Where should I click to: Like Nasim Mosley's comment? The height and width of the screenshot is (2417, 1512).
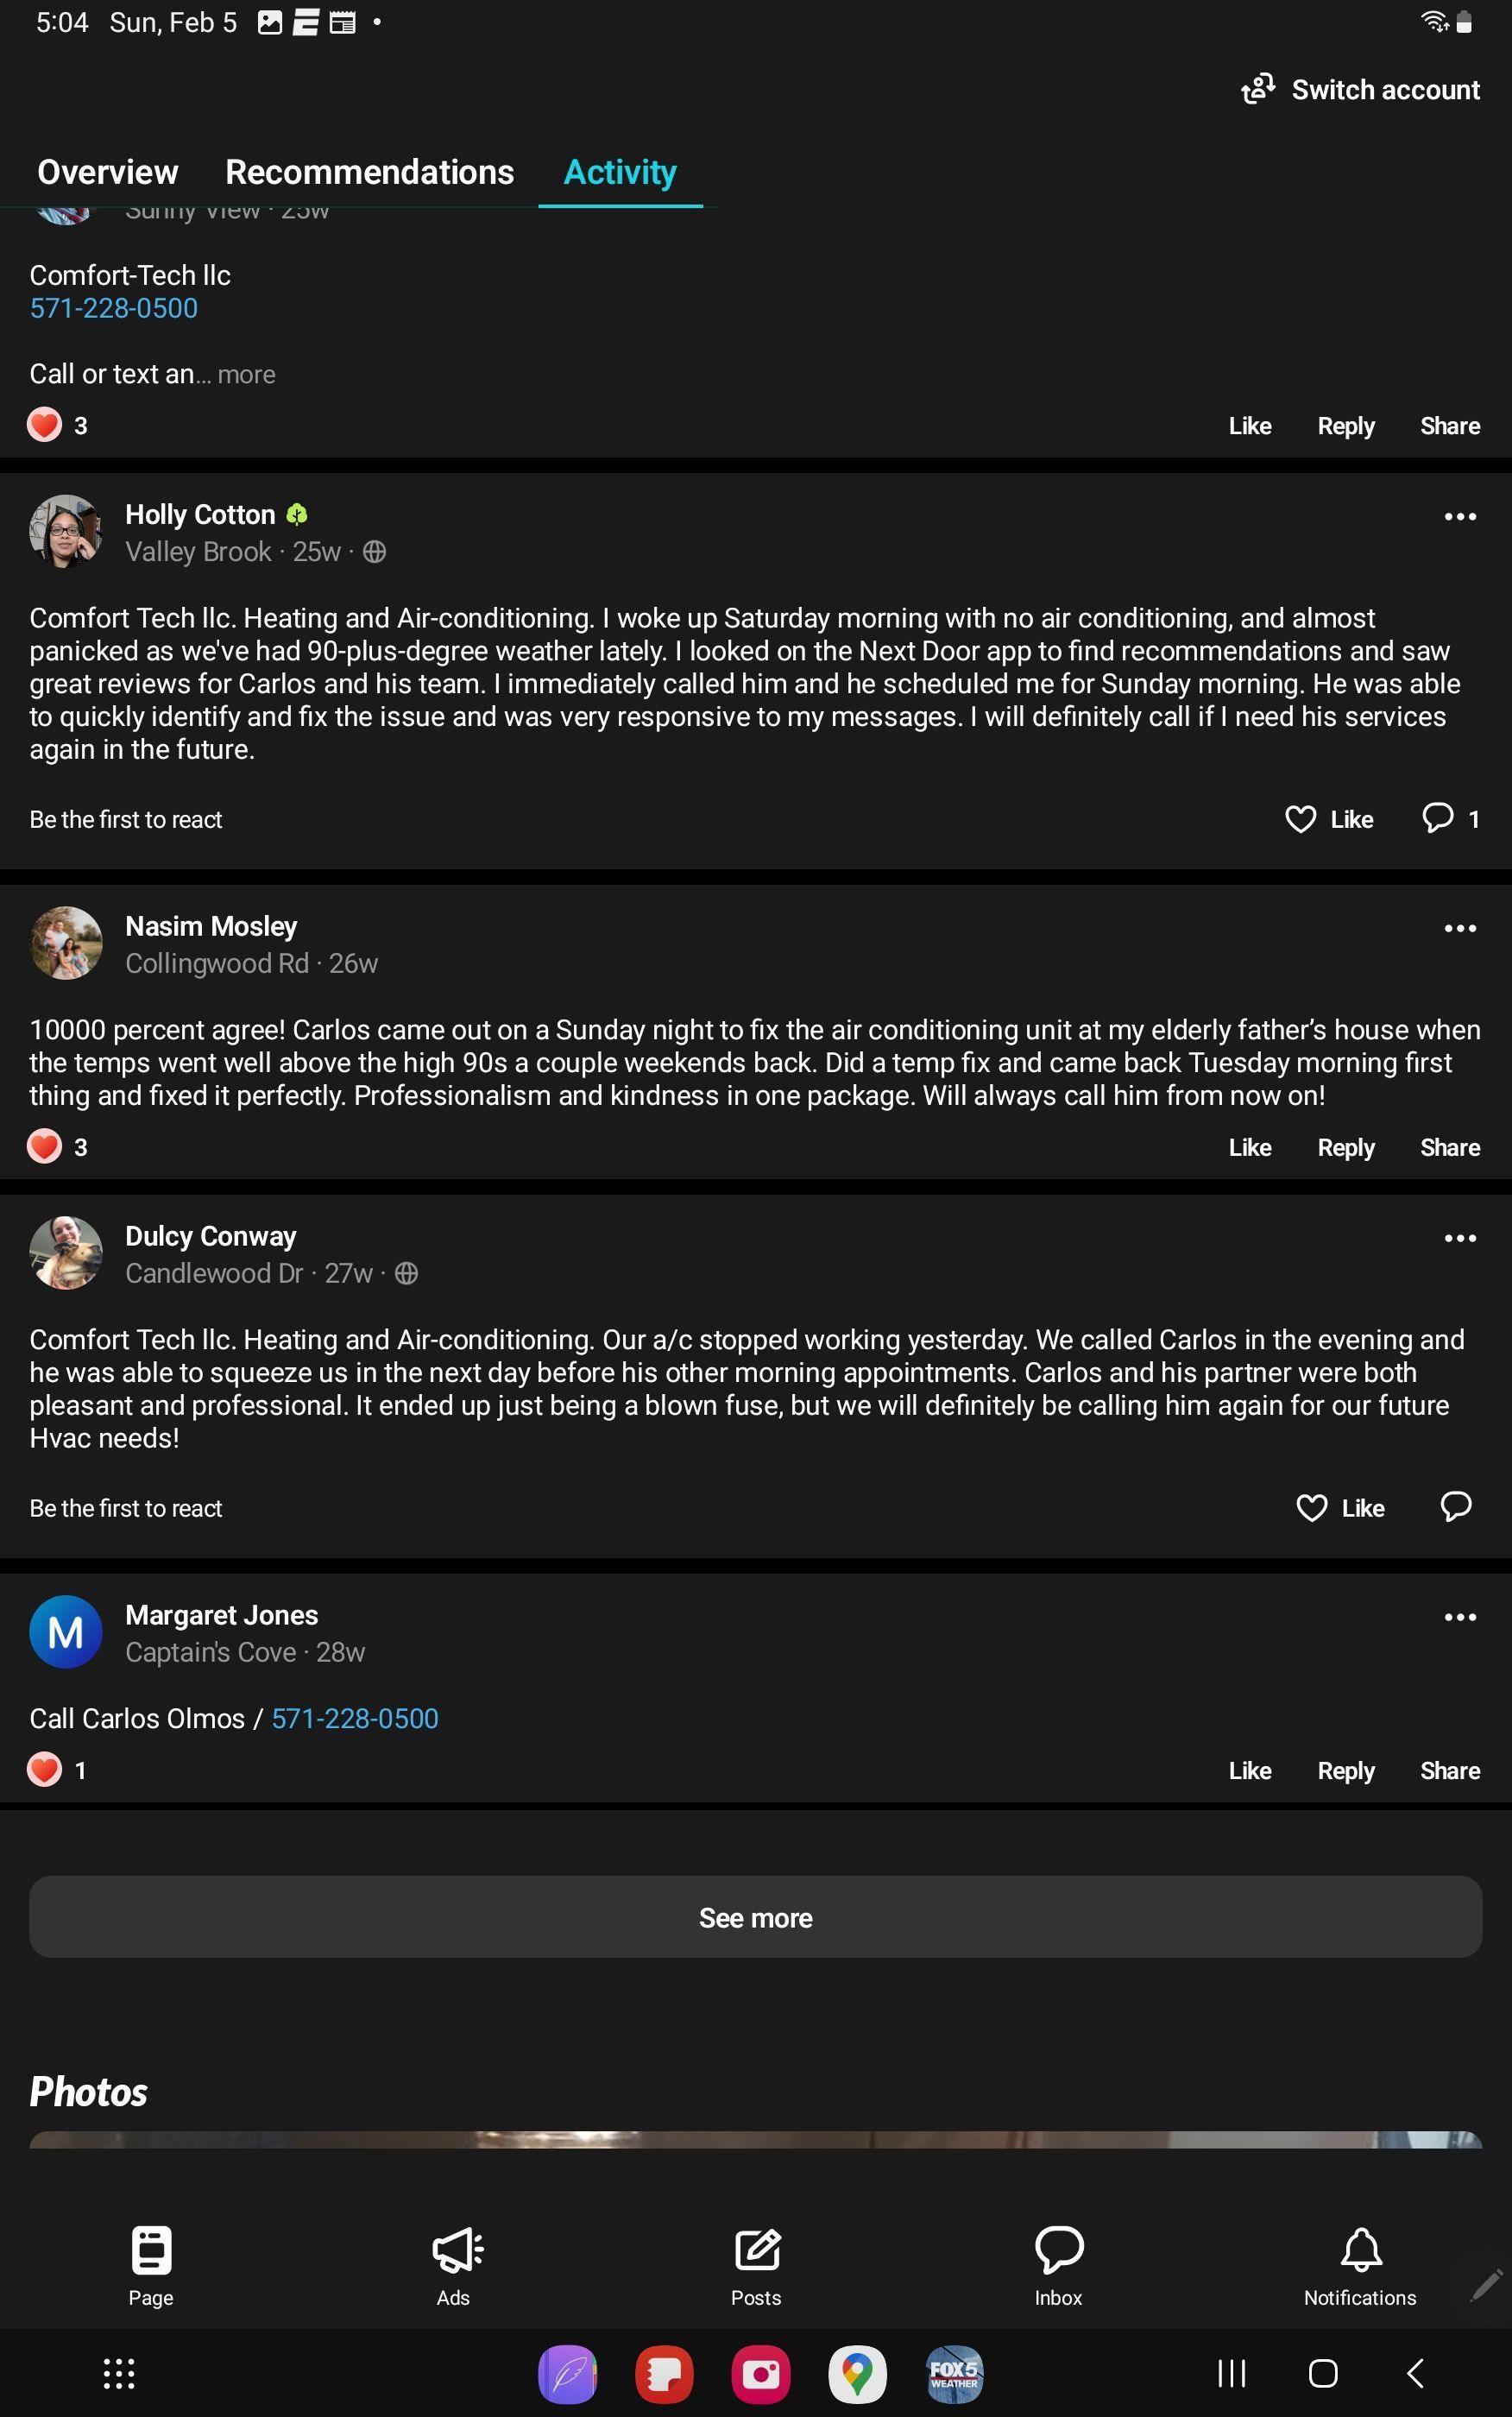[1249, 1147]
